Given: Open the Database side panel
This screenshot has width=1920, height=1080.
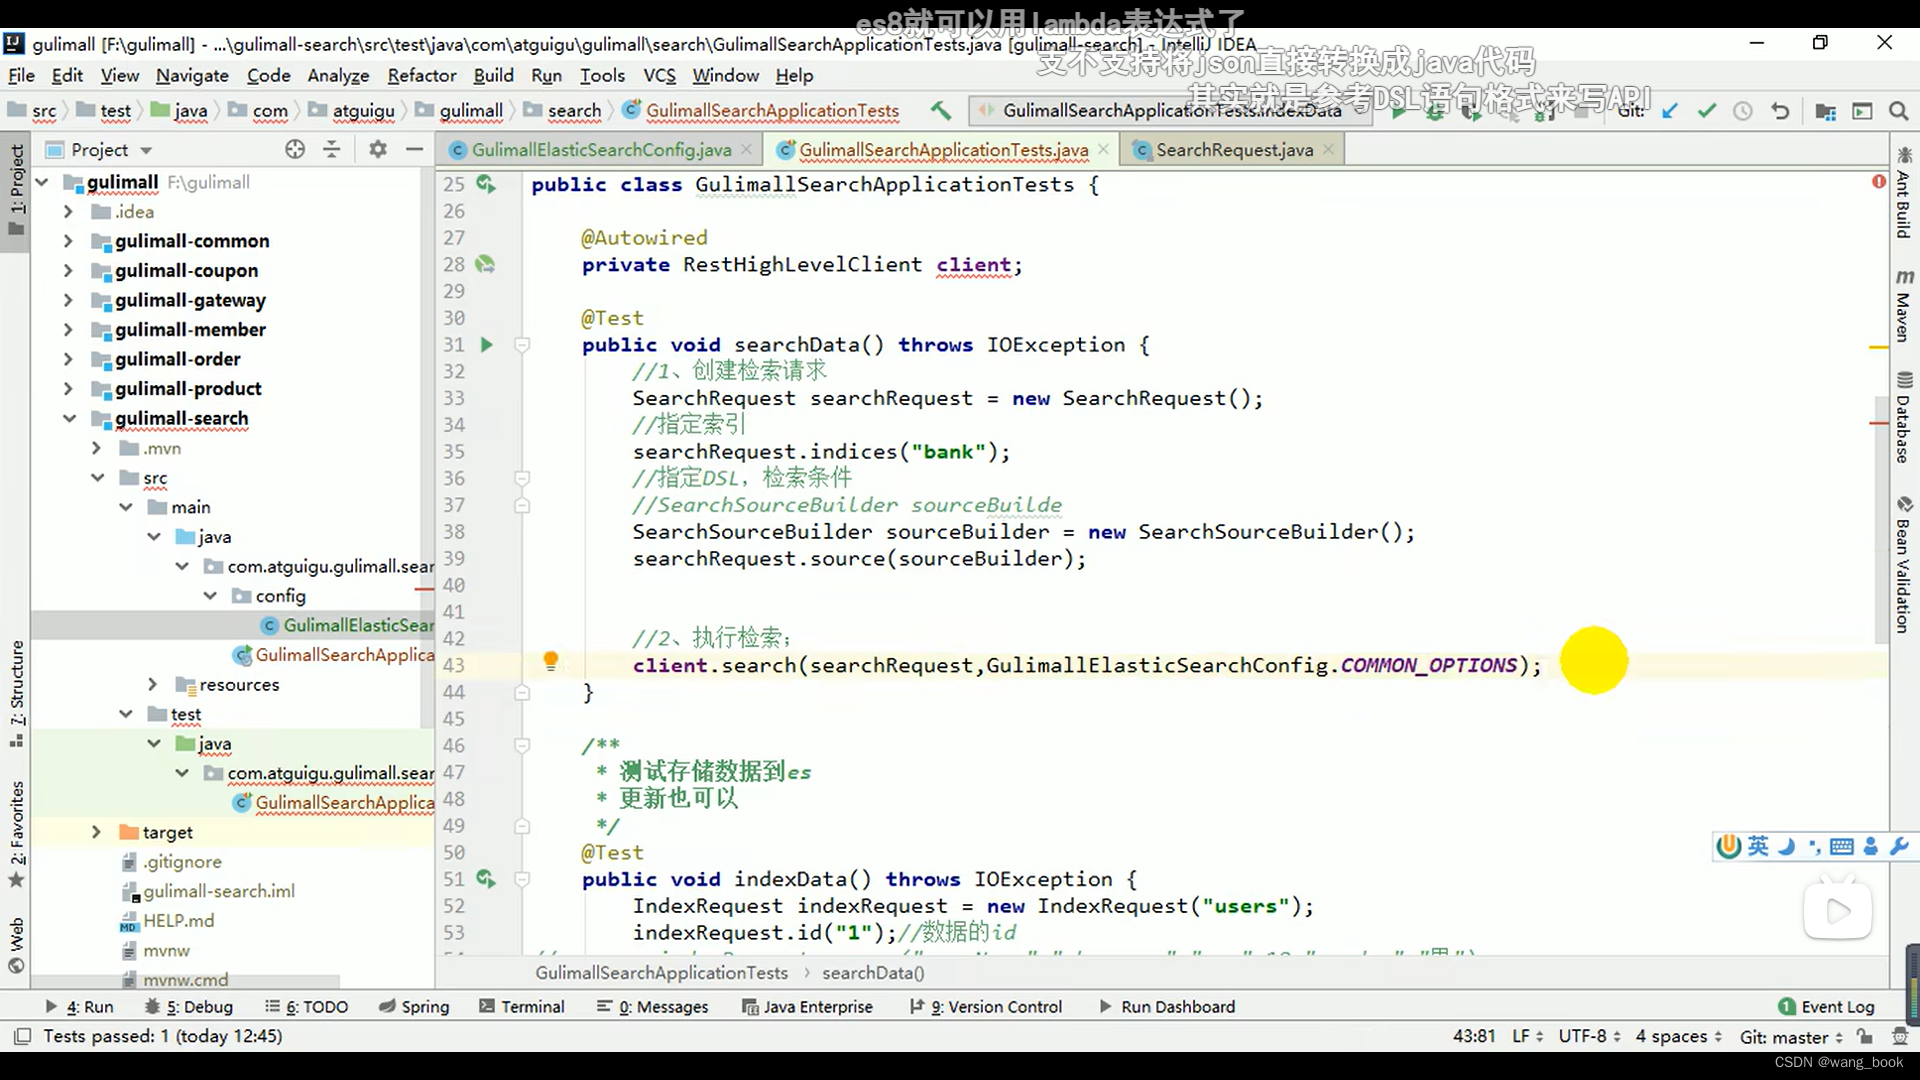Looking at the screenshot, I should click(x=1903, y=417).
